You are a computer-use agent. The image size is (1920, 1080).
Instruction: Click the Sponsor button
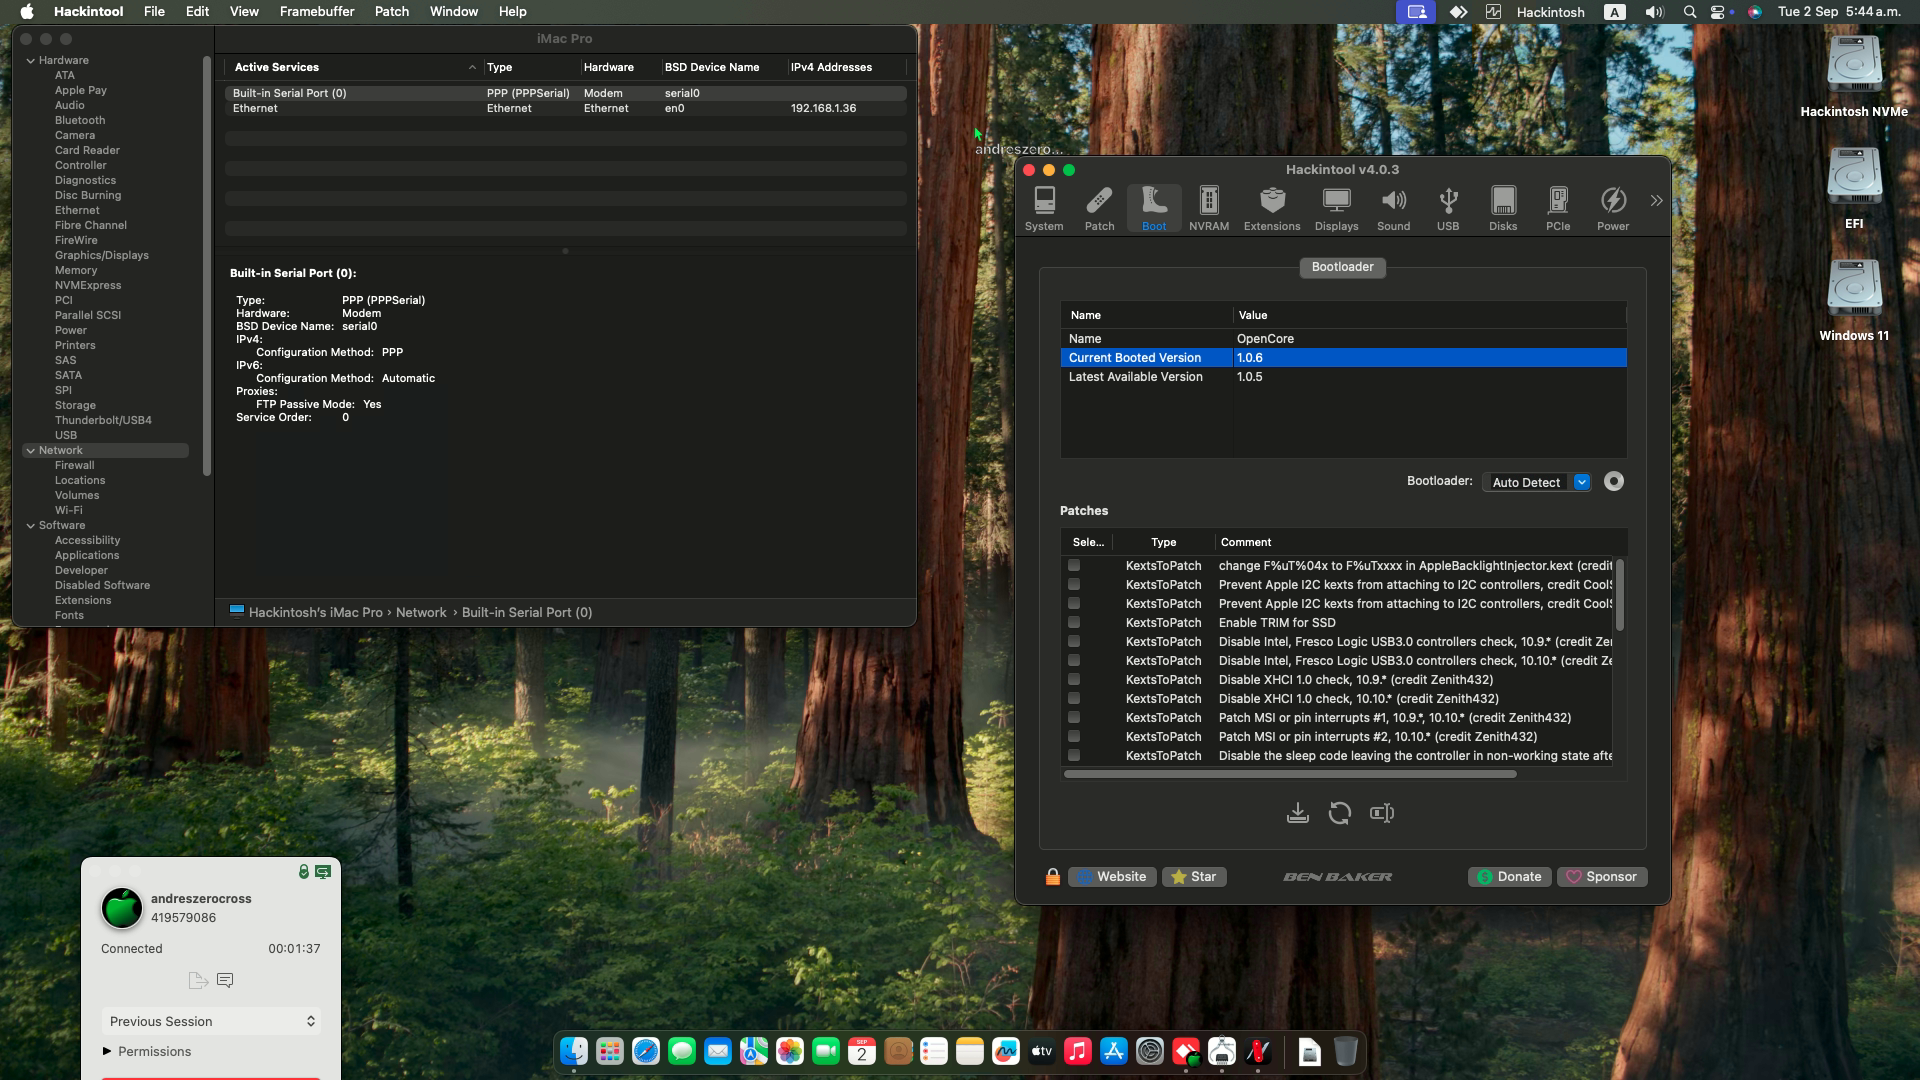(1601, 877)
